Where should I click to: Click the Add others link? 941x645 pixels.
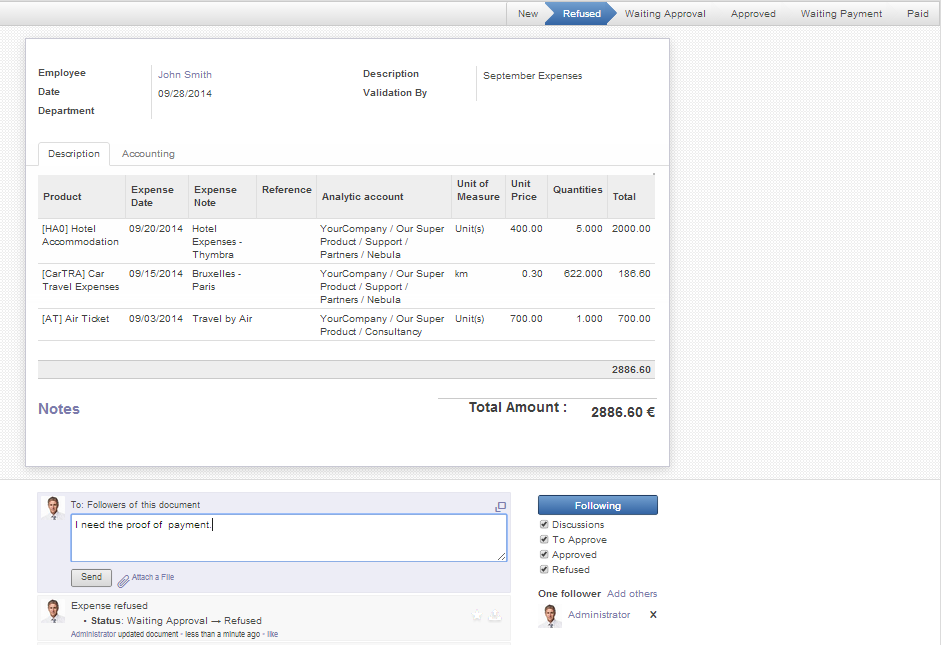[x=632, y=593]
